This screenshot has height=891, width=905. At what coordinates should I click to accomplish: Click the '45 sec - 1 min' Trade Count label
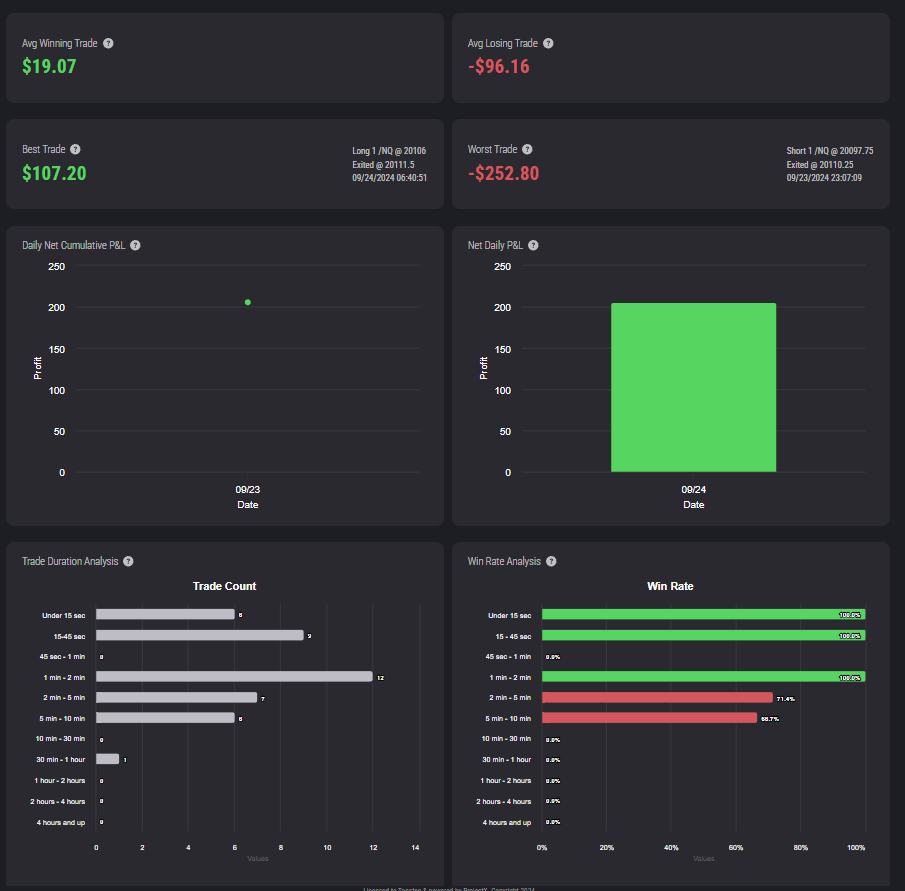62,657
